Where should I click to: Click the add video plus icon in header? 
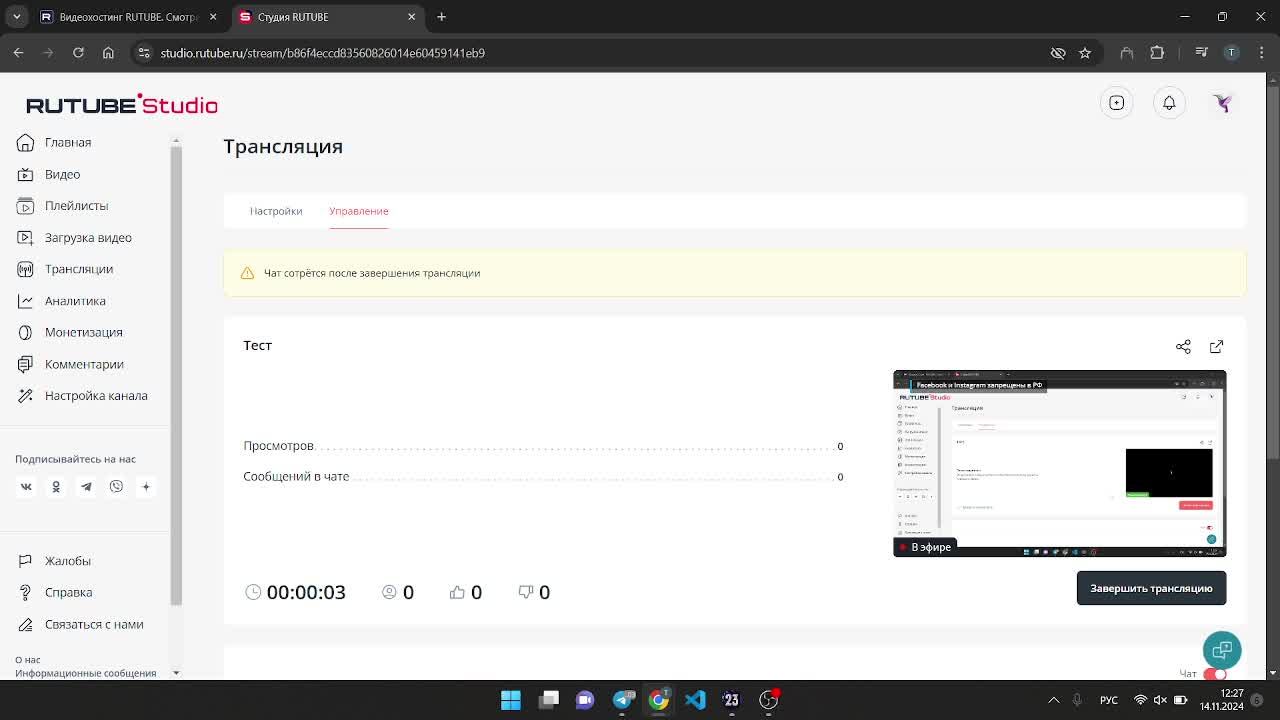click(x=1117, y=103)
